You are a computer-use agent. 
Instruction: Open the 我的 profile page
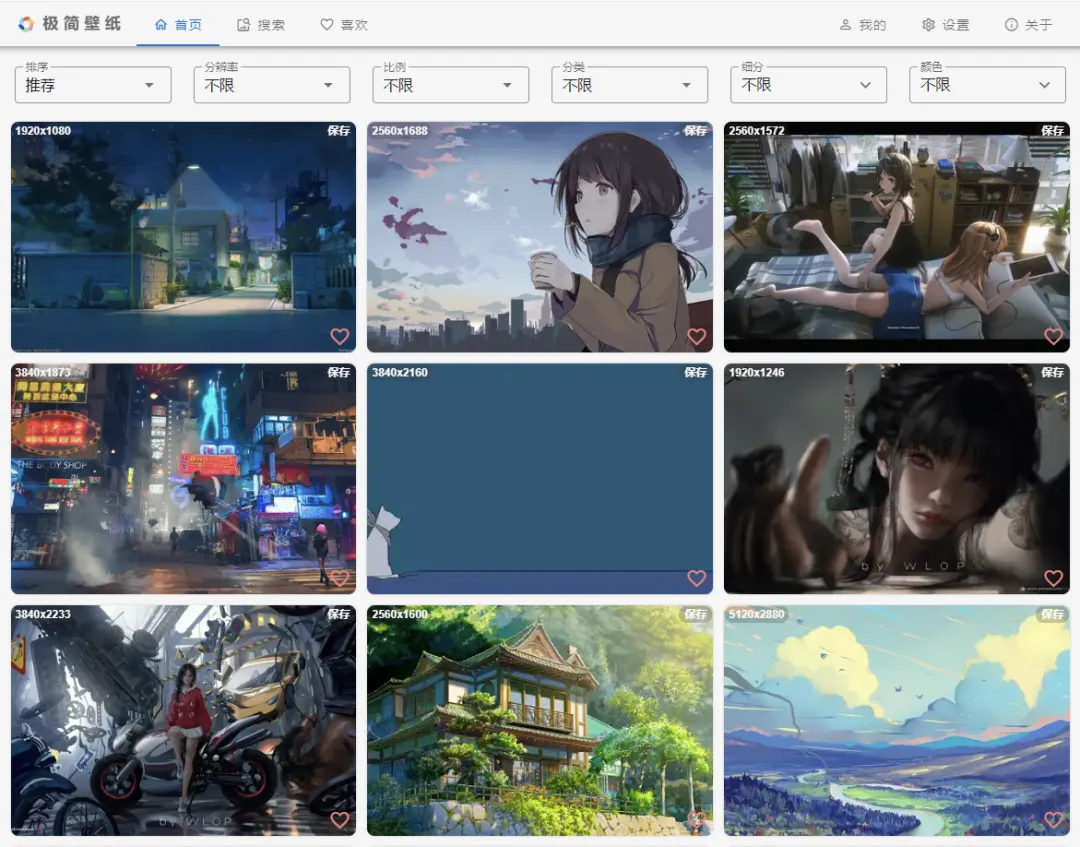coord(862,25)
